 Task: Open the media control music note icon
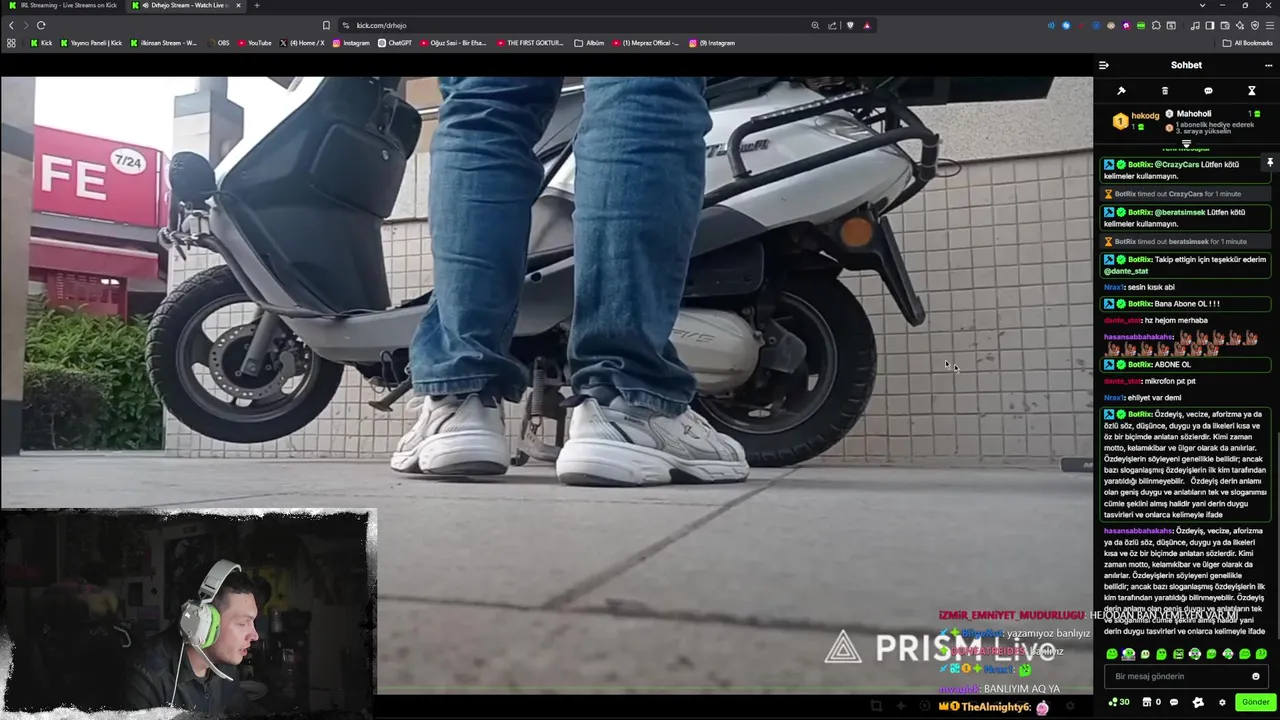point(1195,25)
